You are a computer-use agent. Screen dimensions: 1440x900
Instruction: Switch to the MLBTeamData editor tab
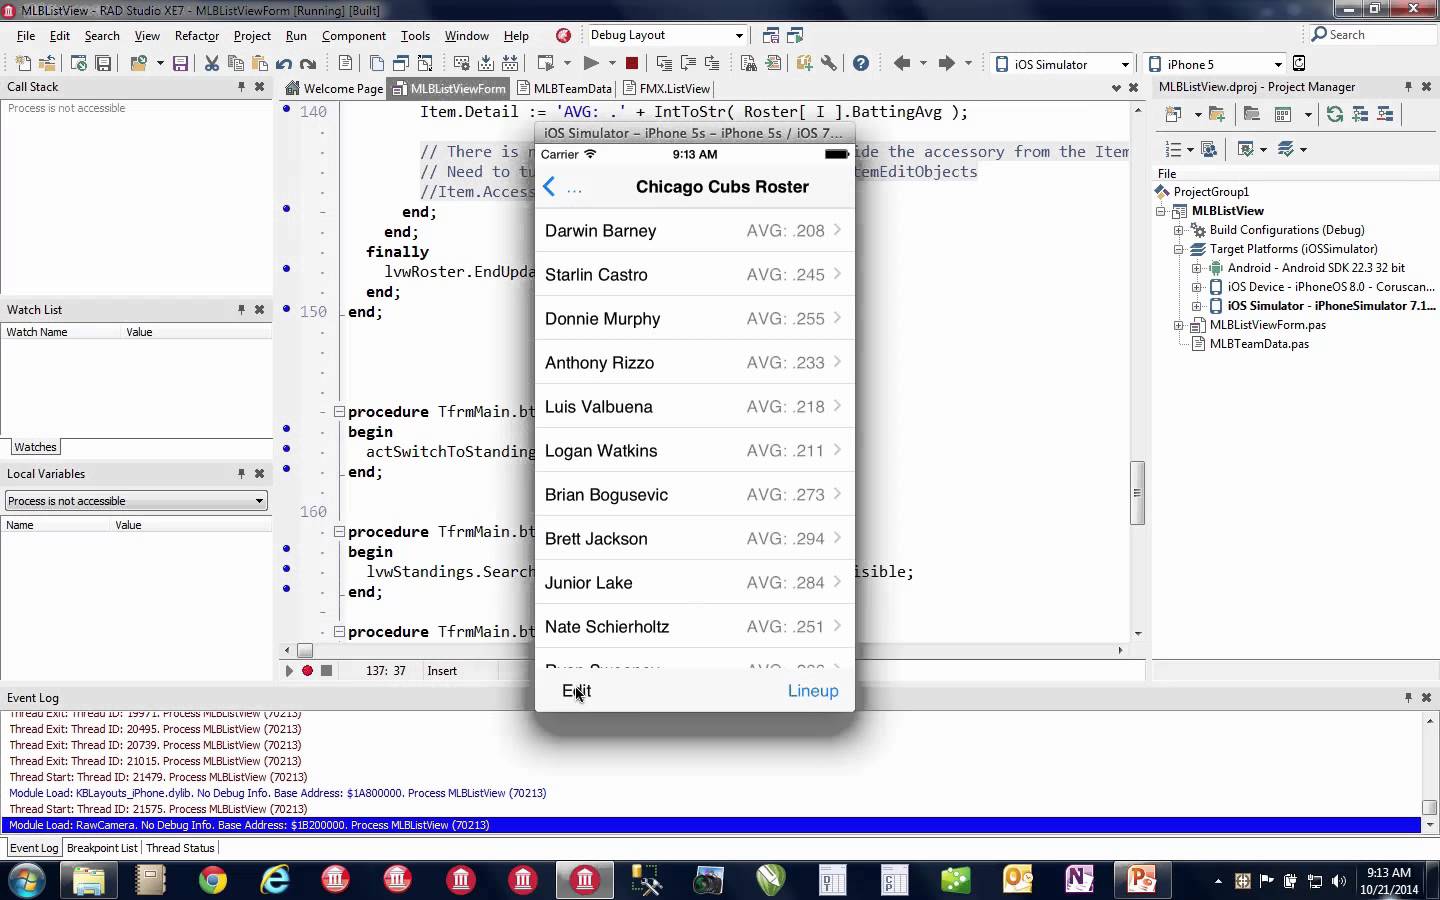tap(563, 88)
